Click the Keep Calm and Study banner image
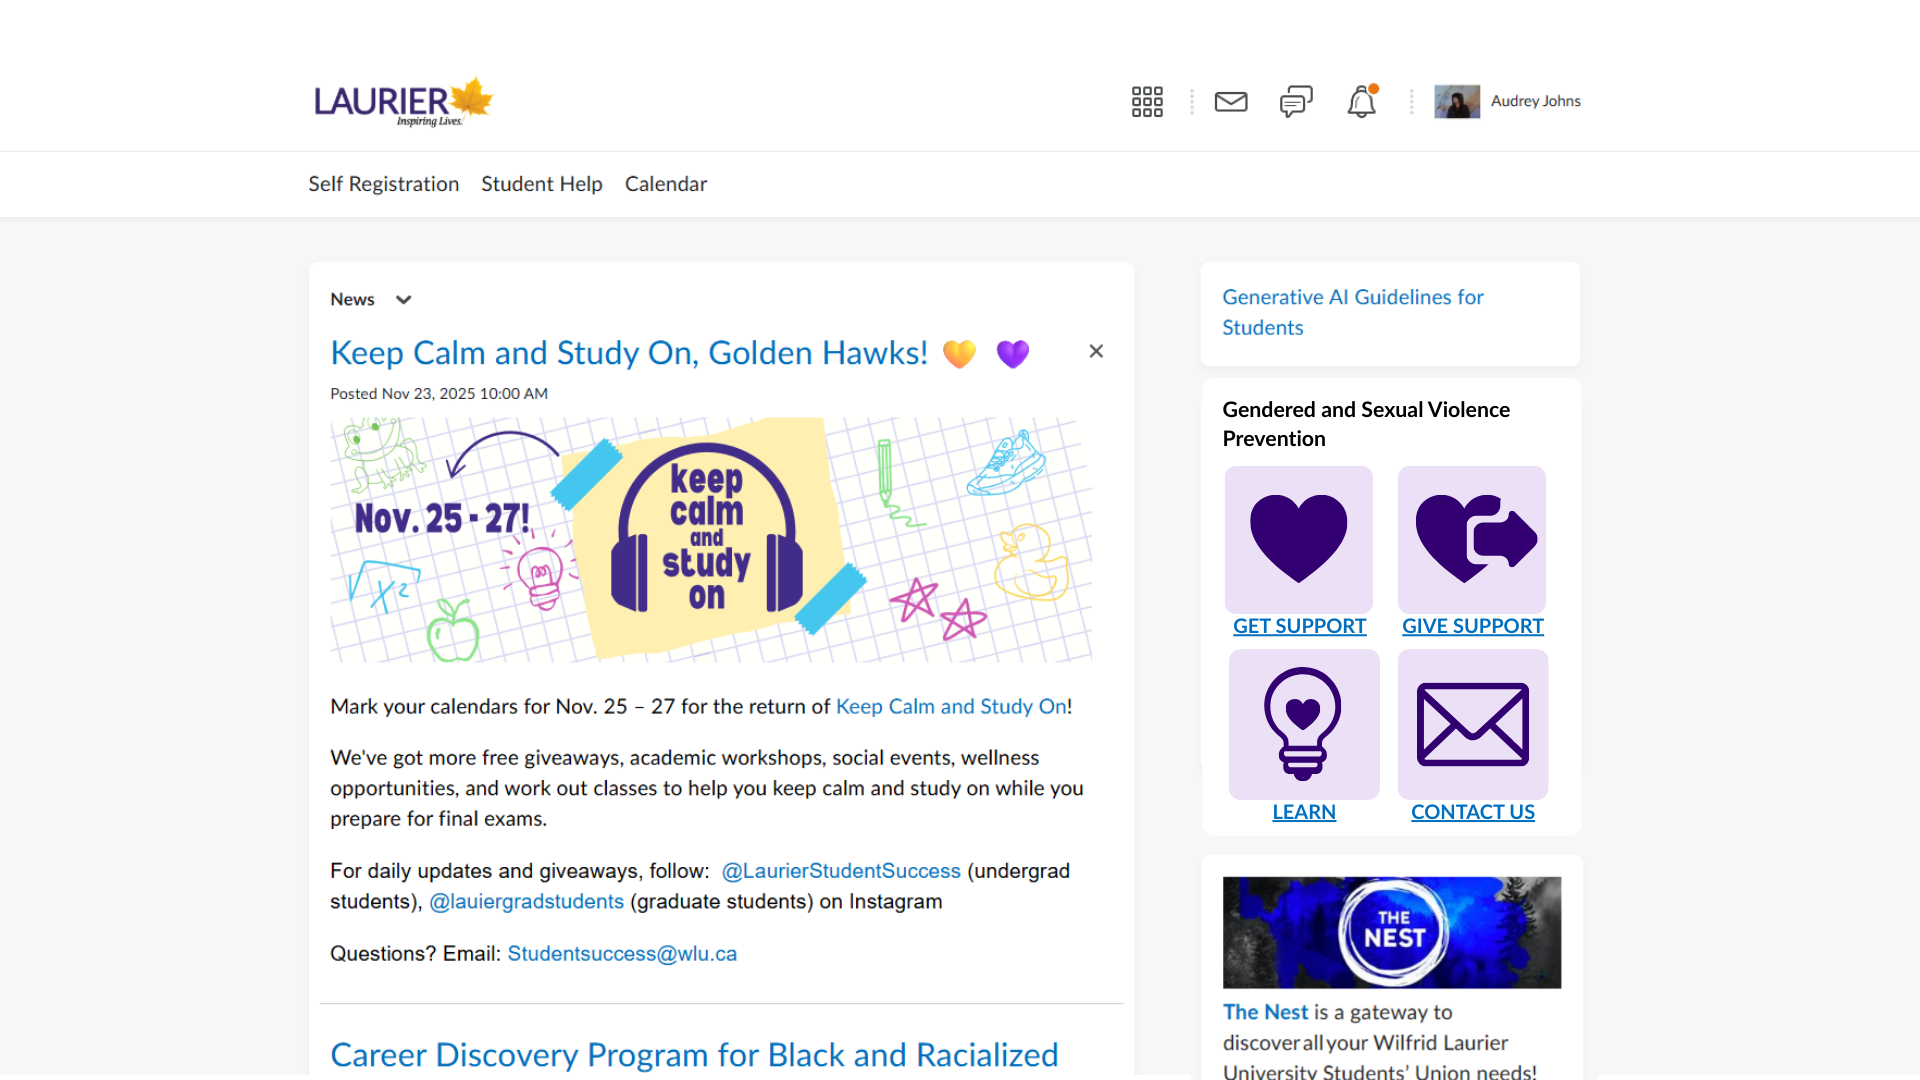The height and width of the screenshot is (1080, 1920). pos(710,539)
